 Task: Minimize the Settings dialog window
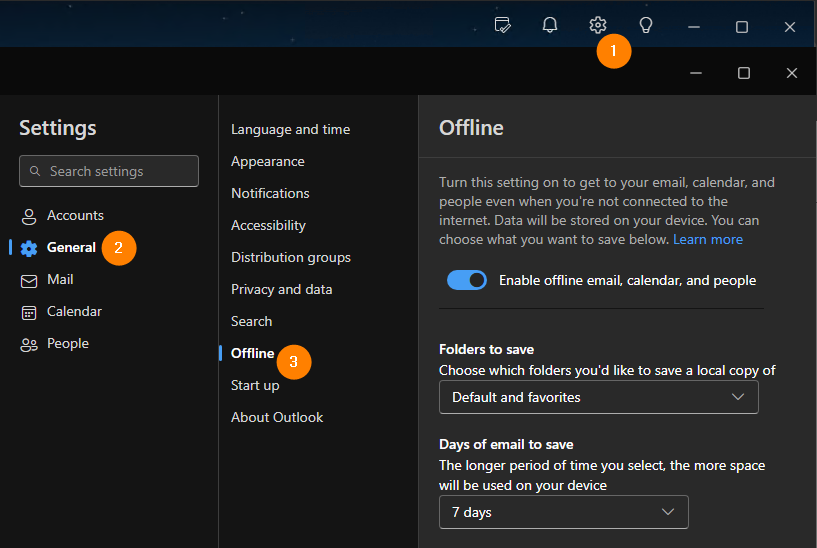pyautogui.click(x=696, y=73)
